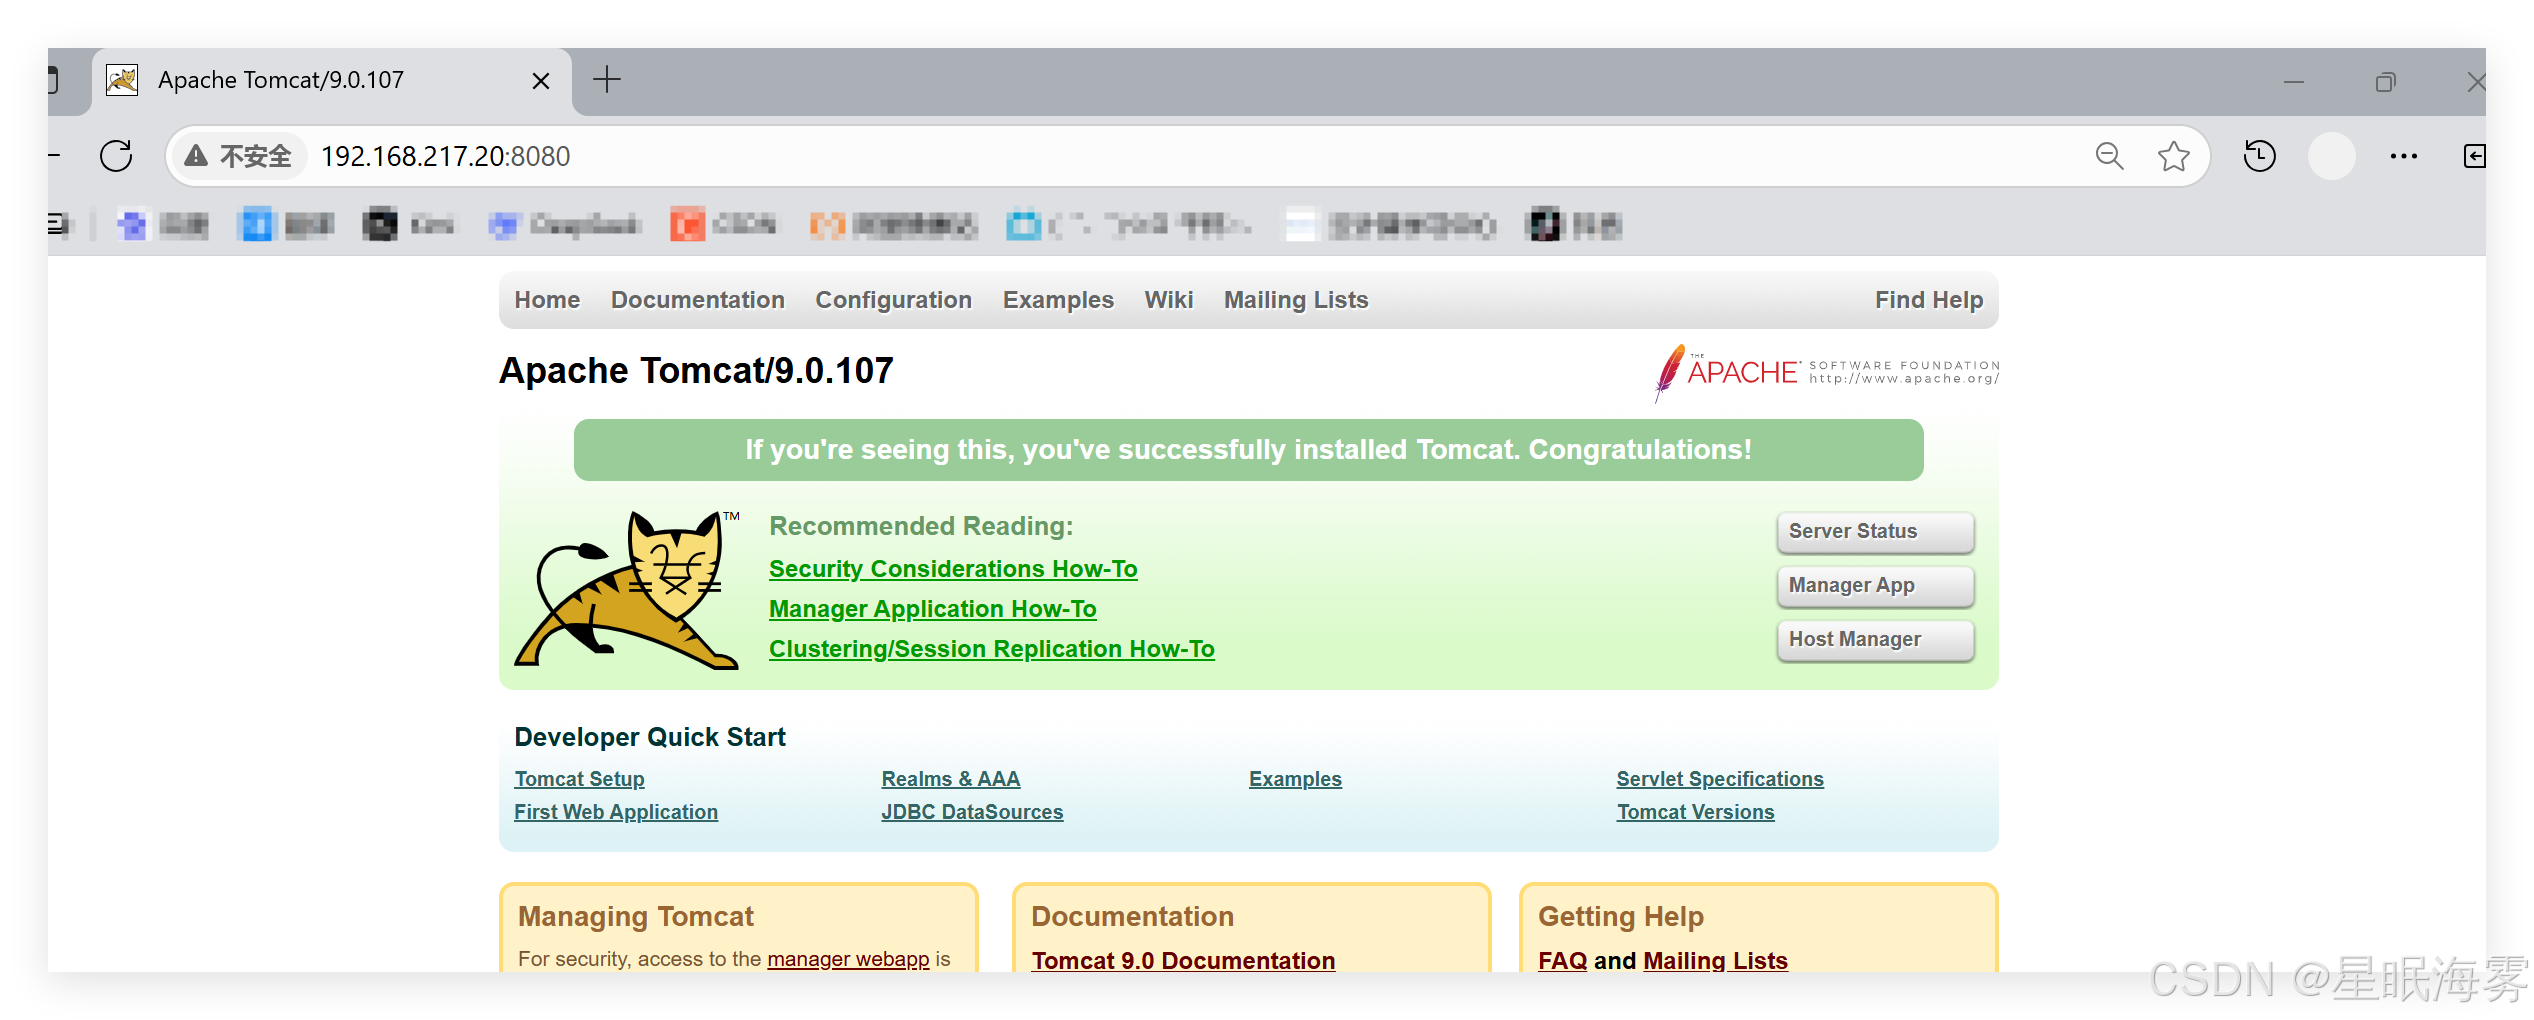This screenshot has width=2534, height=1020.
Task: Open Documentation in Tomcat nav bar
Action: coord(698,300)
